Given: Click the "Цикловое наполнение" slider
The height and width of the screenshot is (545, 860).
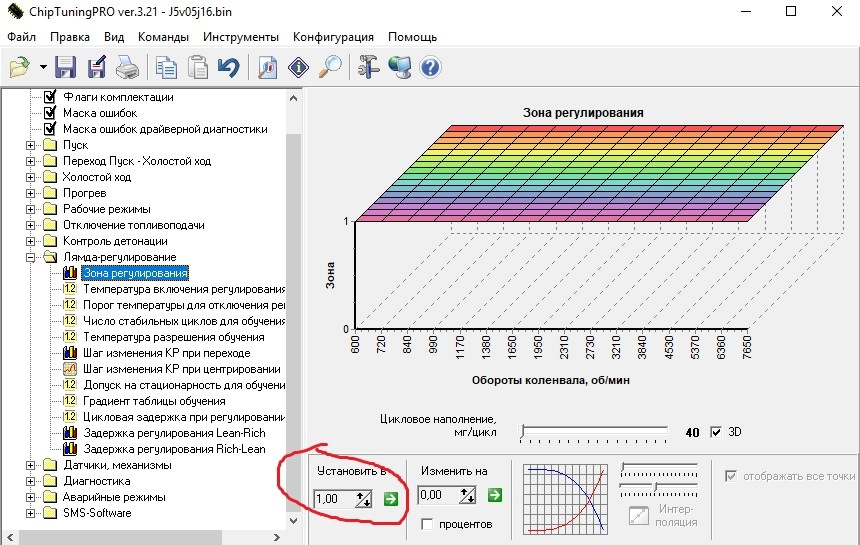Looking at the screenshot, I should 594,432.
